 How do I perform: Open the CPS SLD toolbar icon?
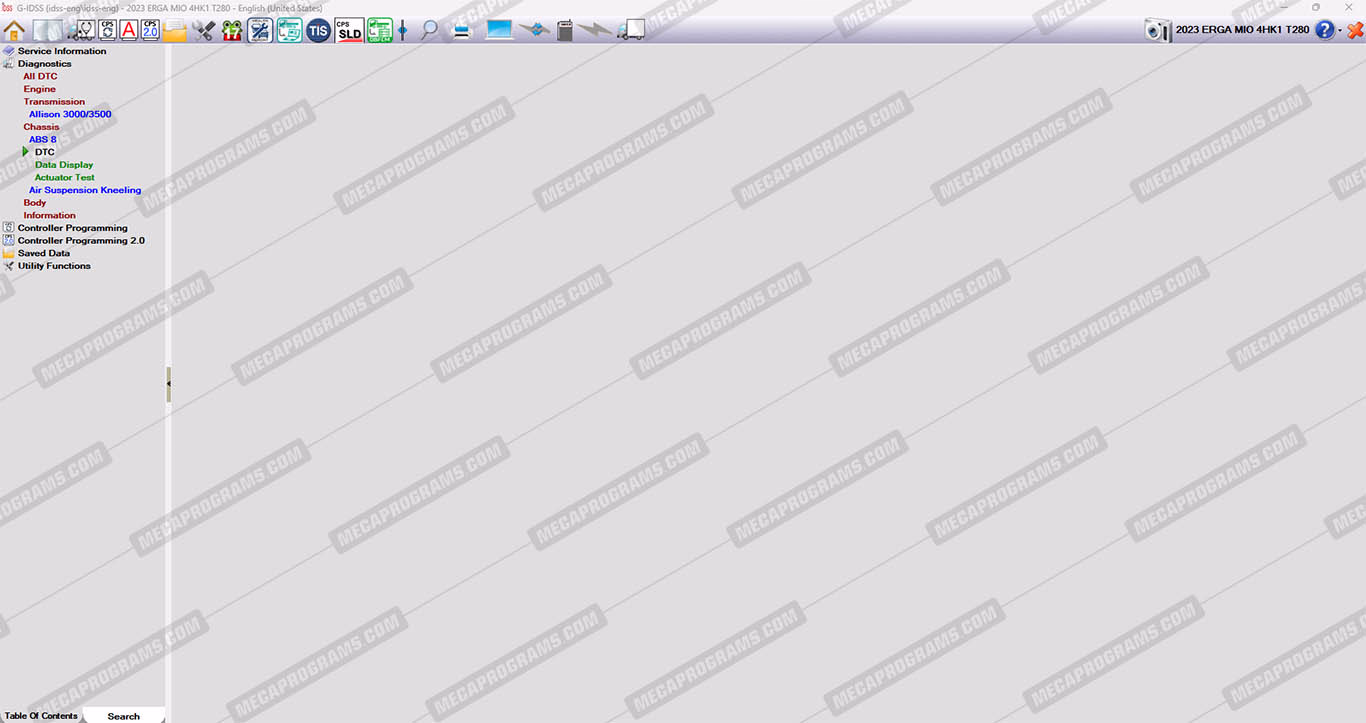349,30
